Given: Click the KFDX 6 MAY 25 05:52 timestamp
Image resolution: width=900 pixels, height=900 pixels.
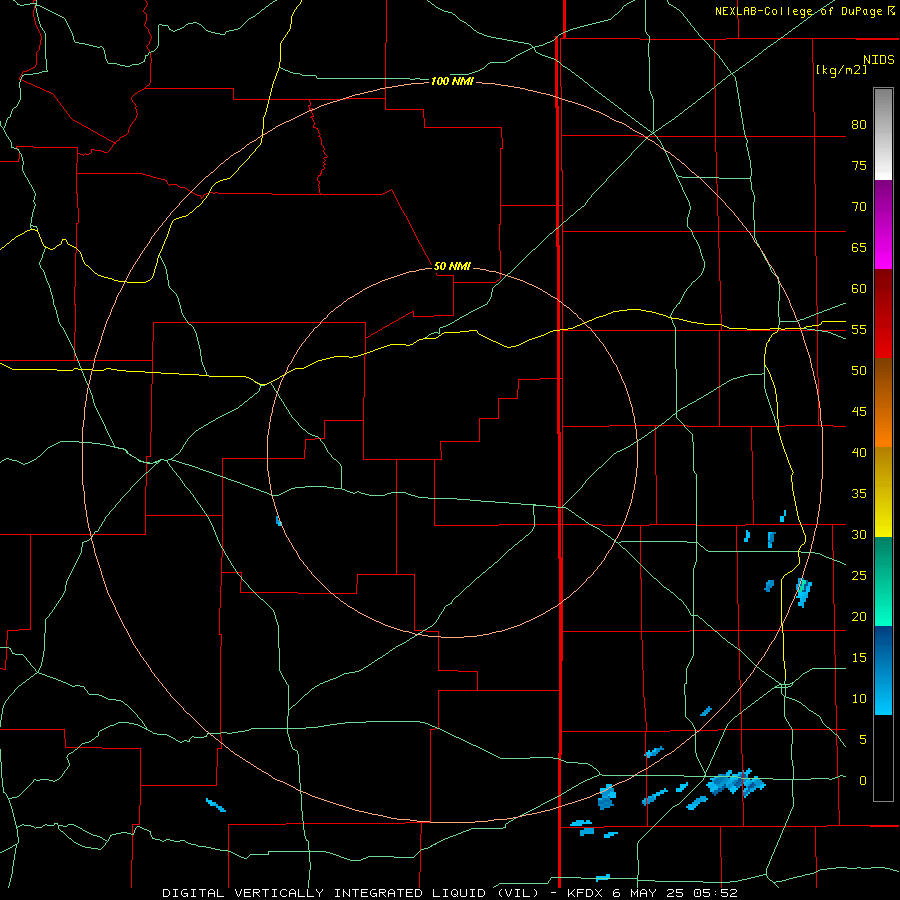Looking at the screenshot, I should (x=652, y=893).
